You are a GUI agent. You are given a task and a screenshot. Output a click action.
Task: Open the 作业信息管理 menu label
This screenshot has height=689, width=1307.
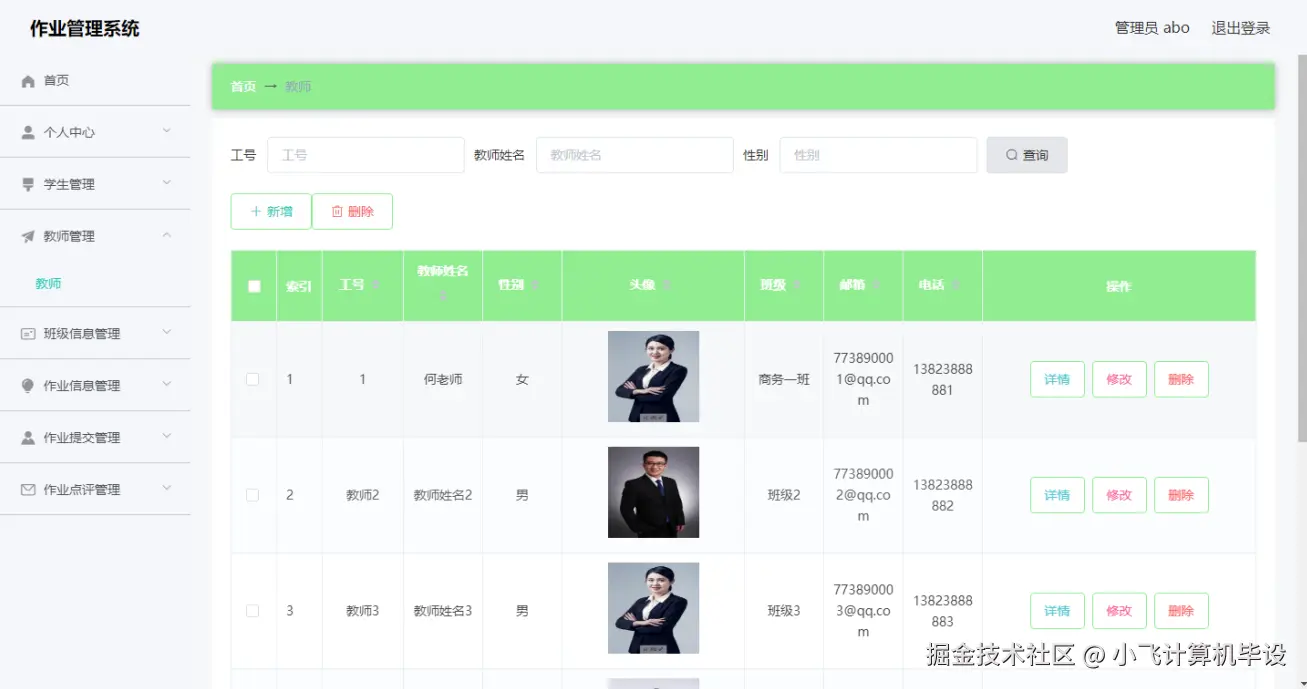point(82,386)
